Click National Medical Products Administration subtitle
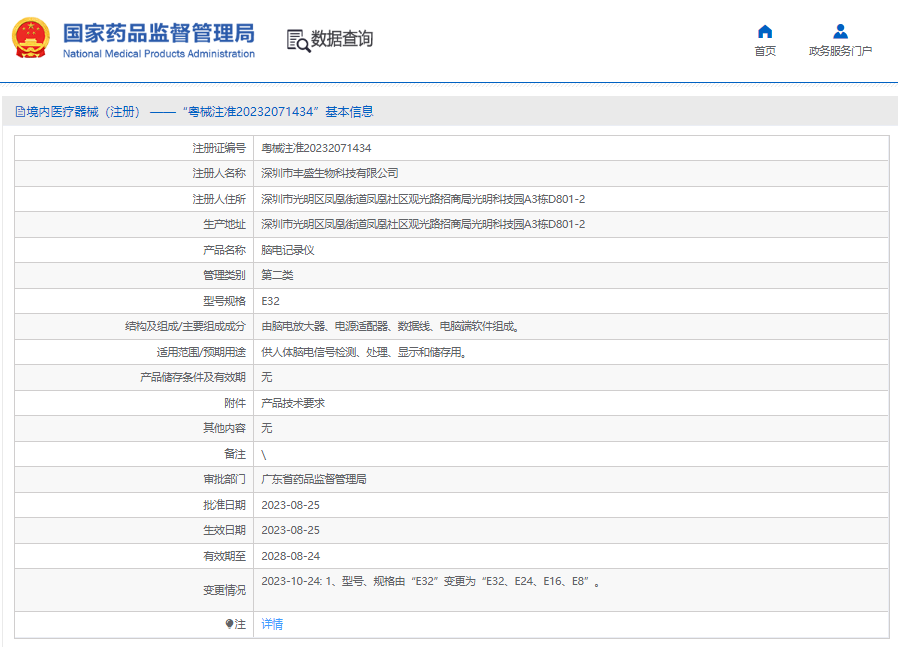898x647 pixels. (159, 53)
